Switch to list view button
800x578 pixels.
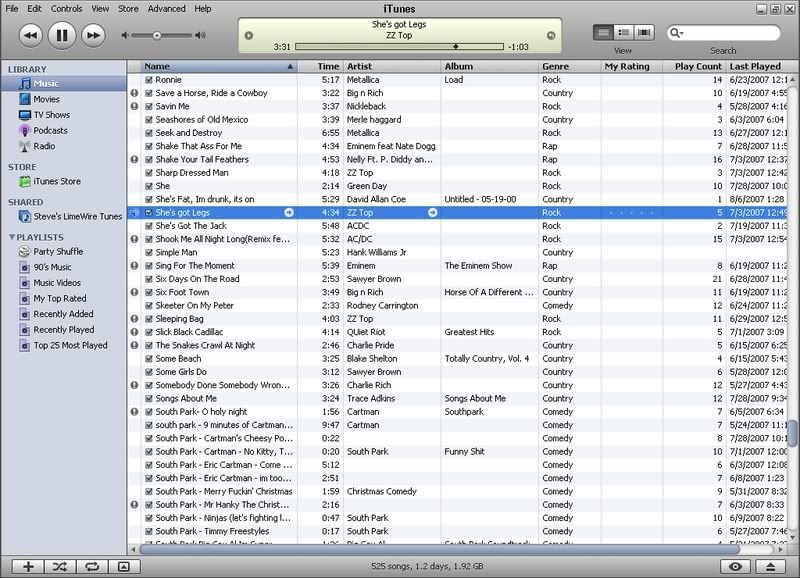[x=603, y=33]
